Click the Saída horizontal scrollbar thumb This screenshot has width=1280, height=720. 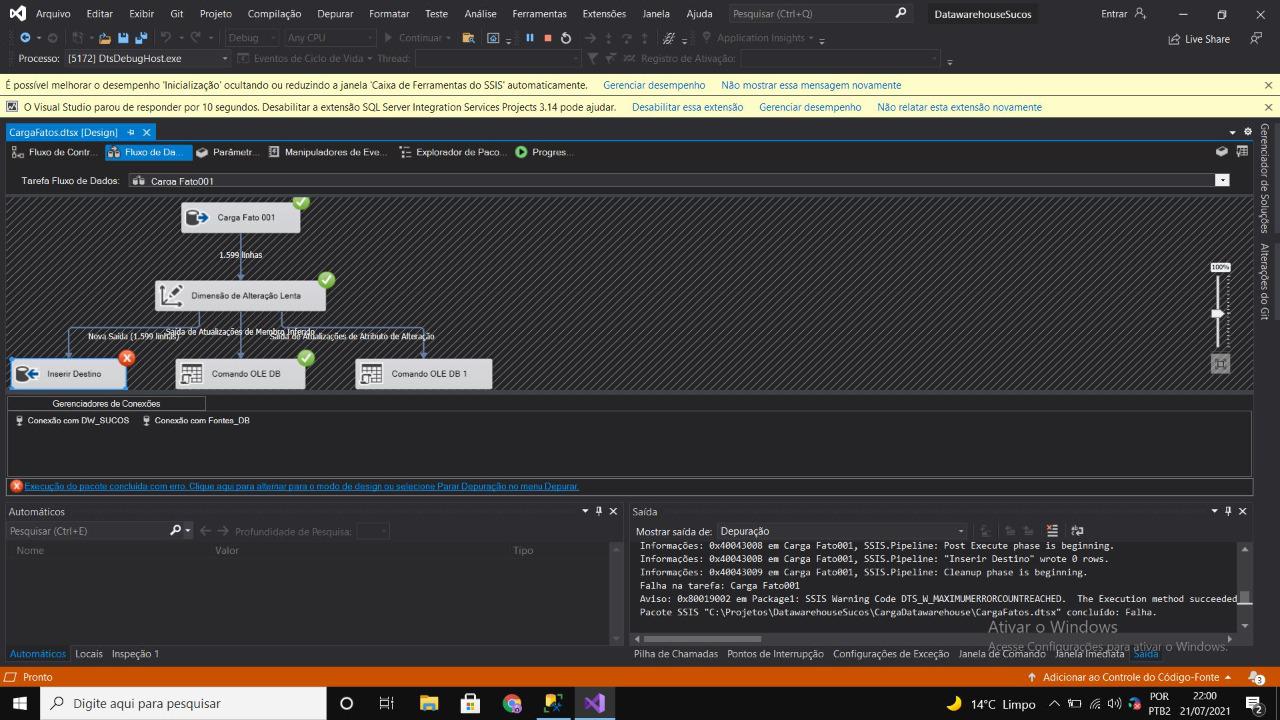pos(702,638)
